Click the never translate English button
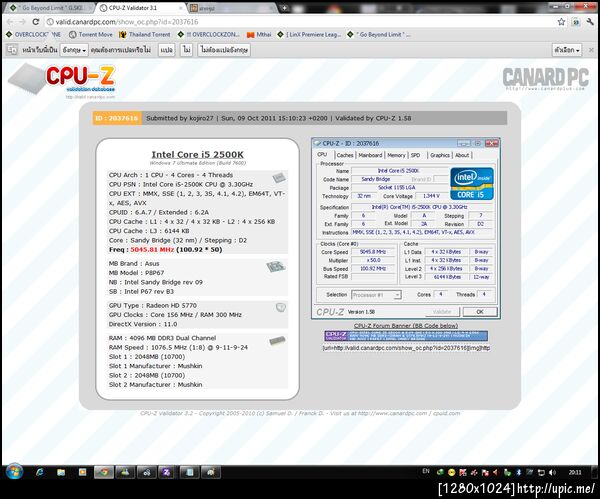Image resolution: width=600 pixels, height=499 pixels. tap(224, 50)
